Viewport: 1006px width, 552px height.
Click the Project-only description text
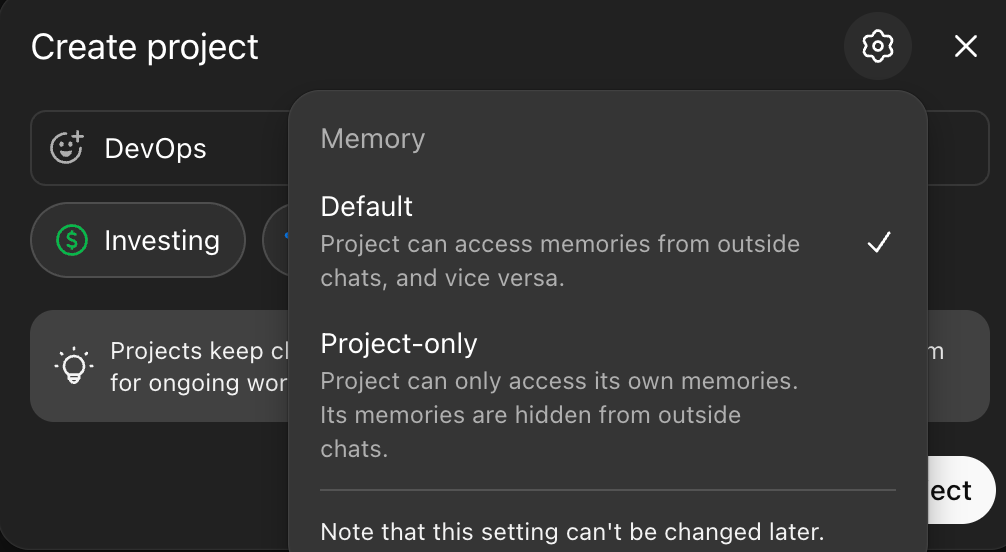point(558,414)
